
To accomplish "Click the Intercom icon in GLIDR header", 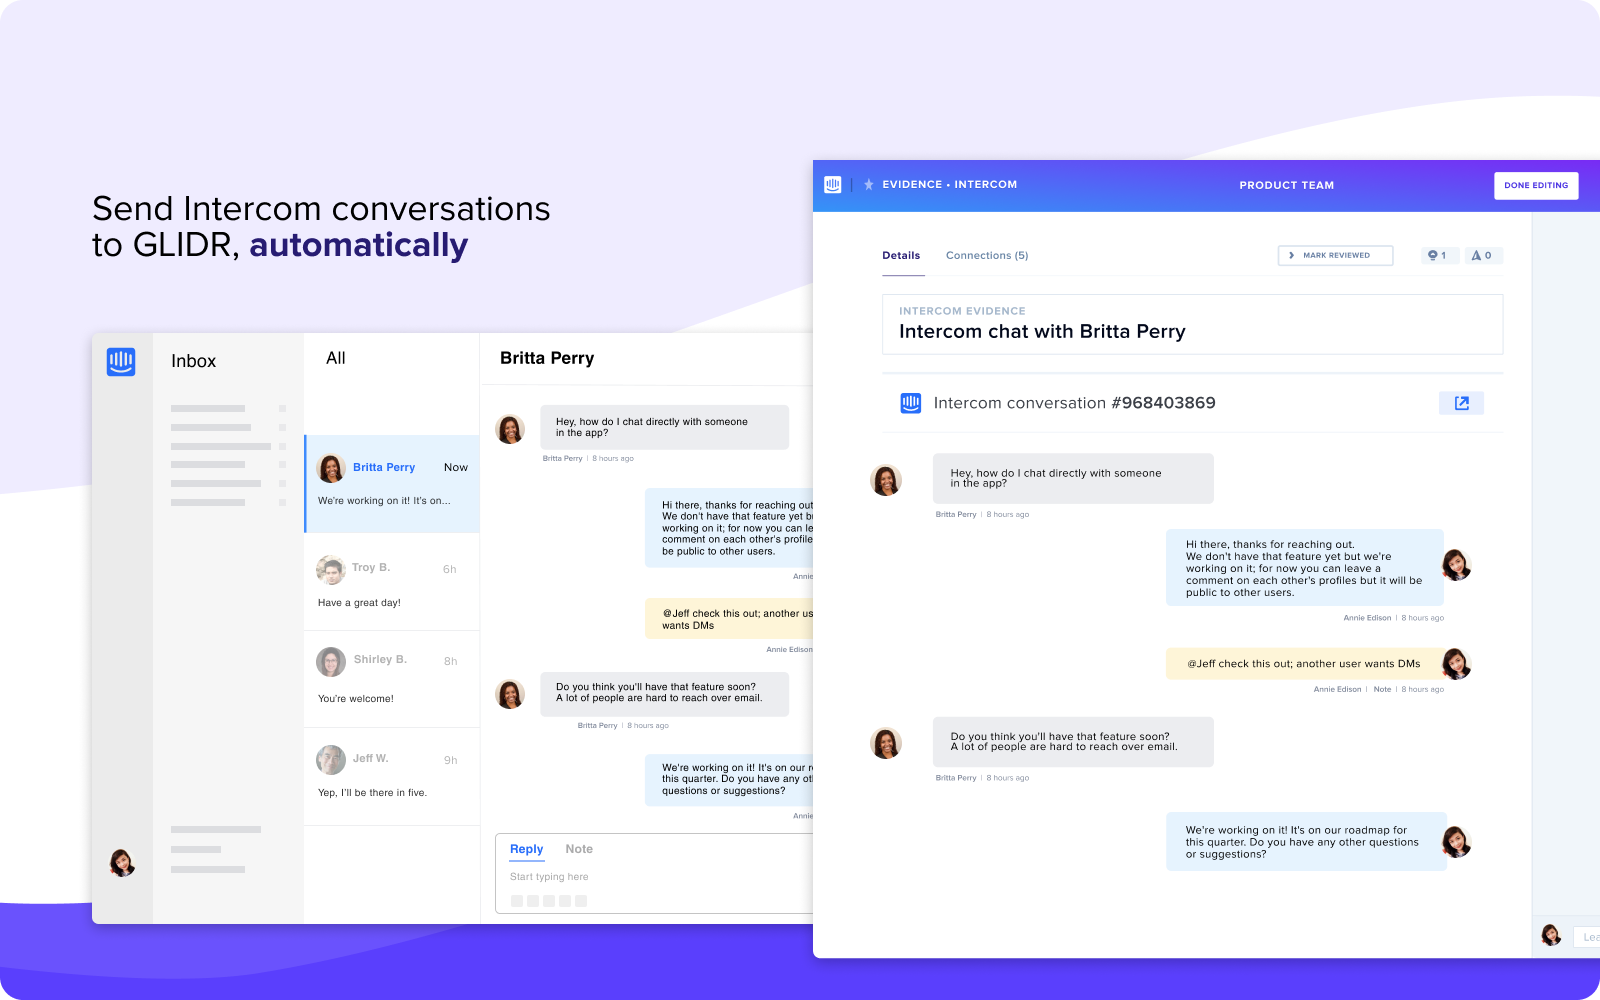I will point(833,185).
